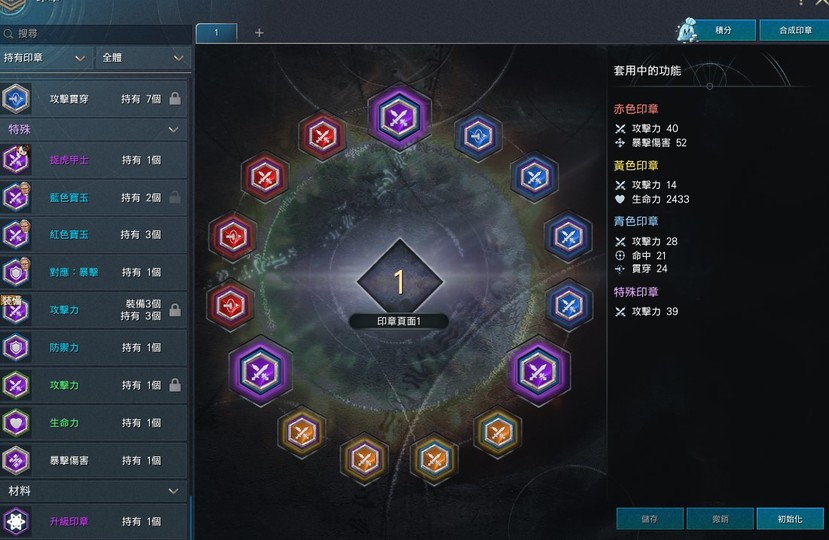Viewport: 829px width, 540px height.
Task: Switch to seal page tab 1
Action: point(216,33)
